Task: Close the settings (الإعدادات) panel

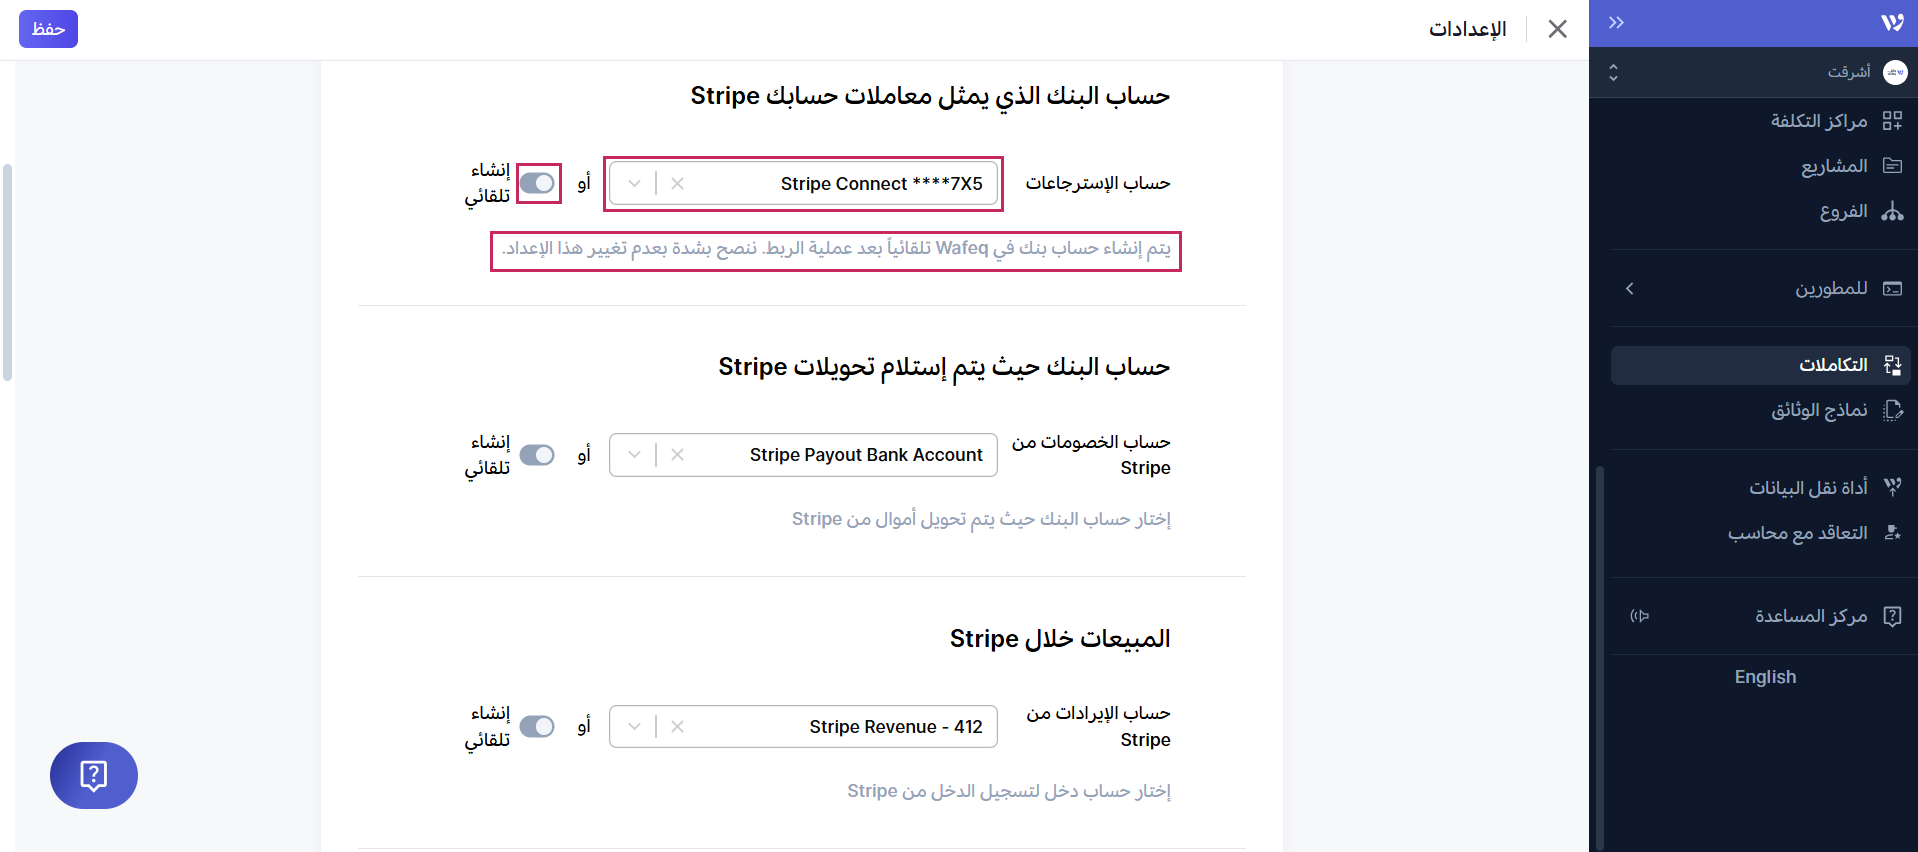Action: pyautogui.click(x=1557, y=29)
